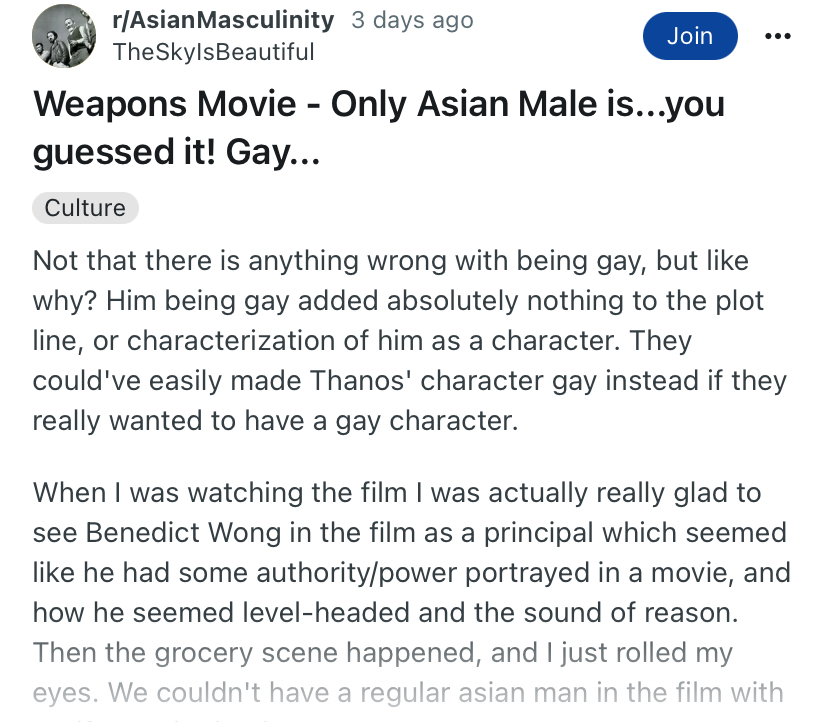Filter posts by the Culture flair
This screenshot has height=722, width=828.
click(x=85, y=208)
